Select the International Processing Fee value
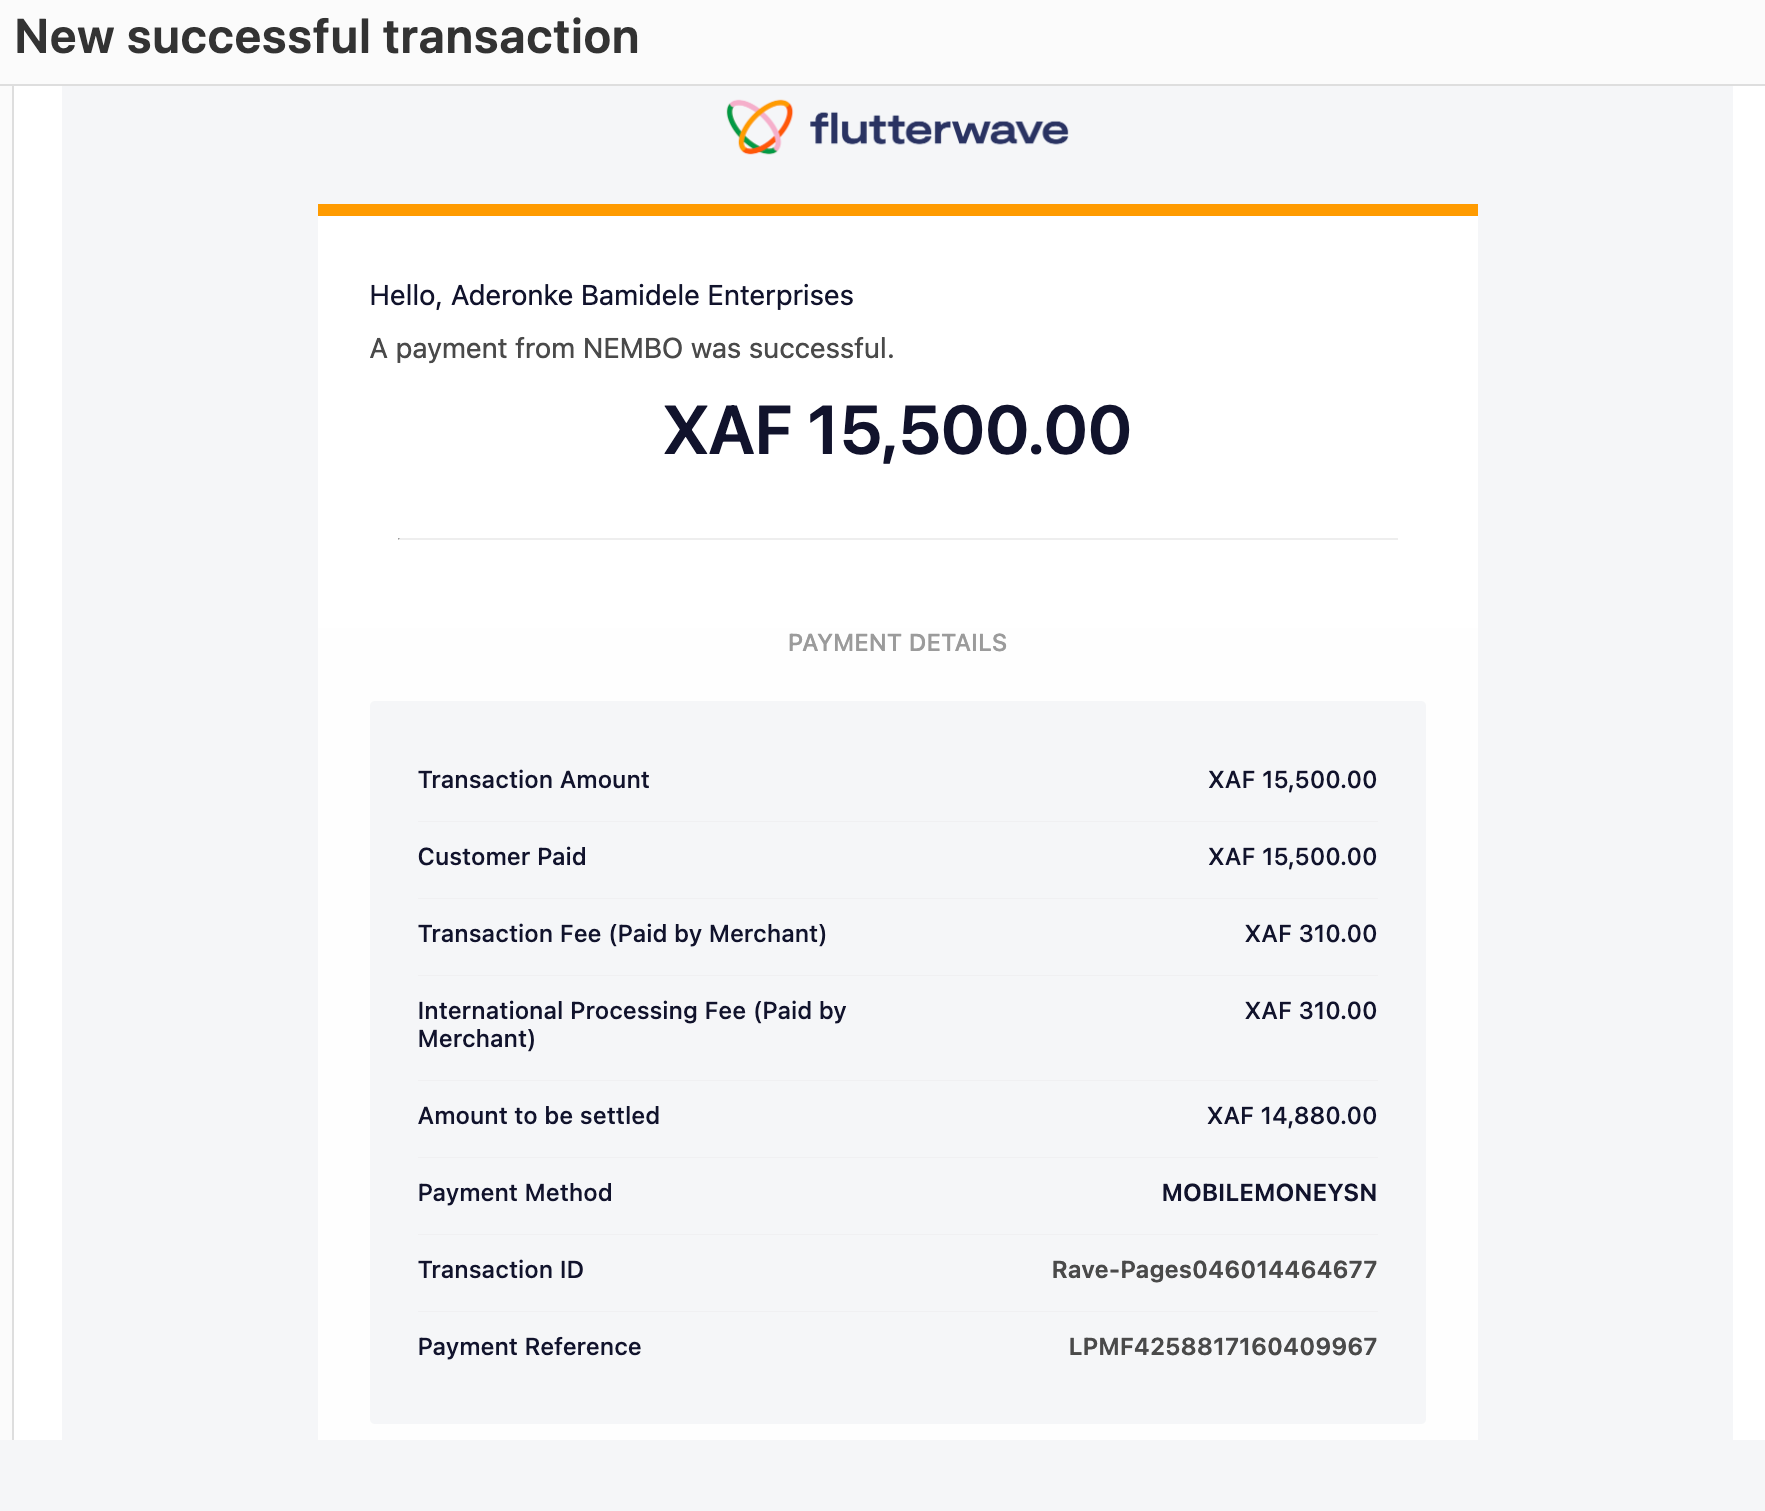The width and height of the screenshot is (1765, 1511). coord(1310,1011)
